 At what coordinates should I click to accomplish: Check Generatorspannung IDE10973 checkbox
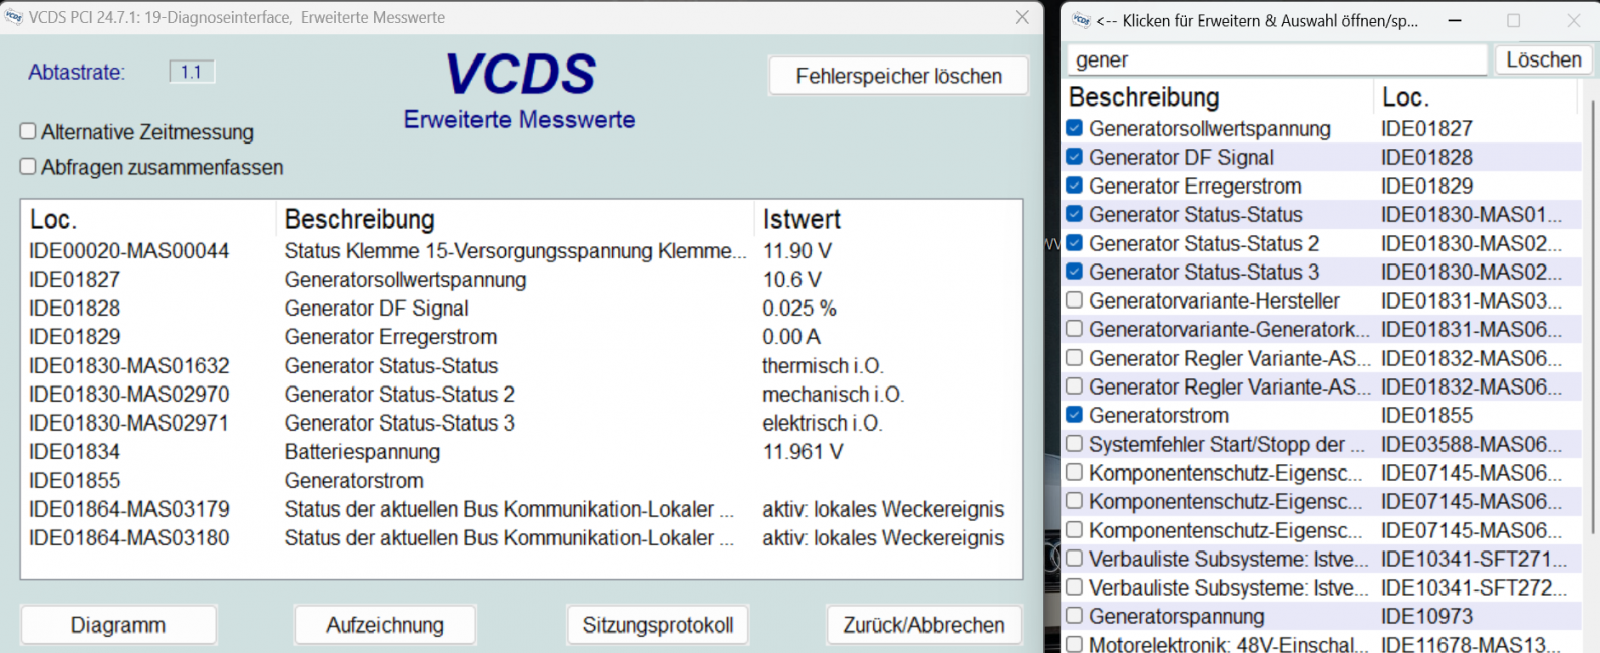coord(1074,616)
